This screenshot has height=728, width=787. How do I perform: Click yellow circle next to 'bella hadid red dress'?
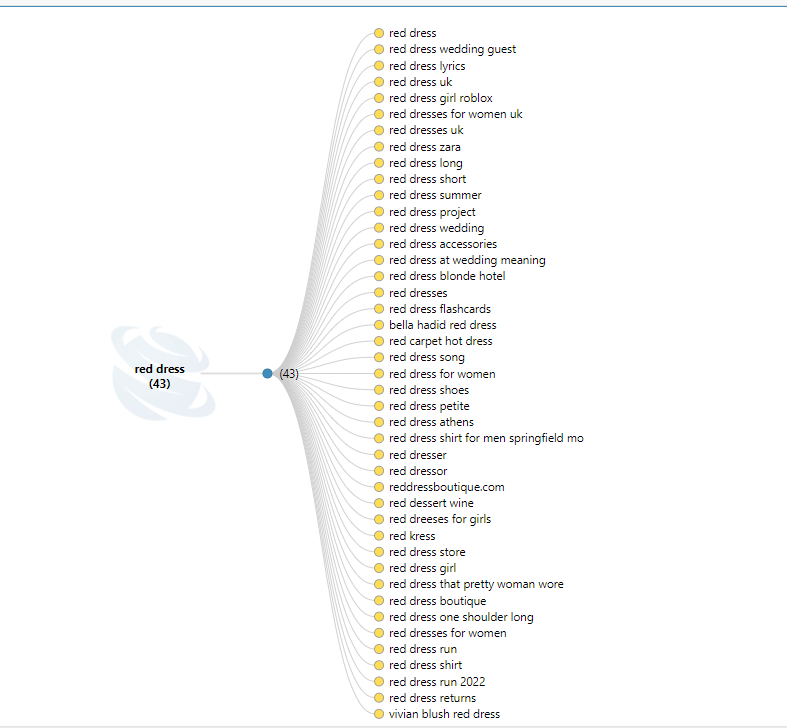click(x=379, y=325)
